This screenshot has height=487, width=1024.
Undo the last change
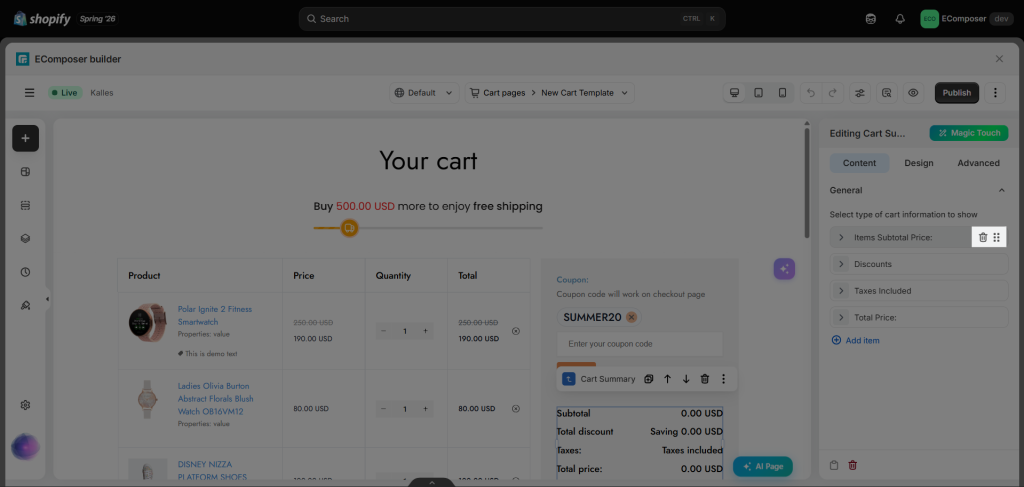point(811,93)
